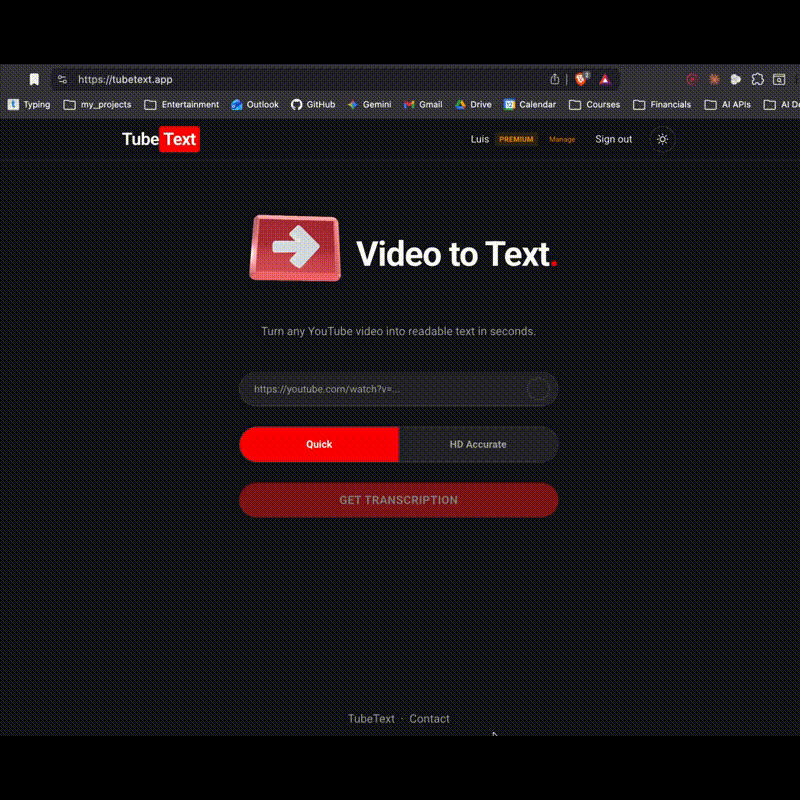Select the HD Accurate transcription mode
The height and width of the screenshot is (800, 800).
point(479,444)
